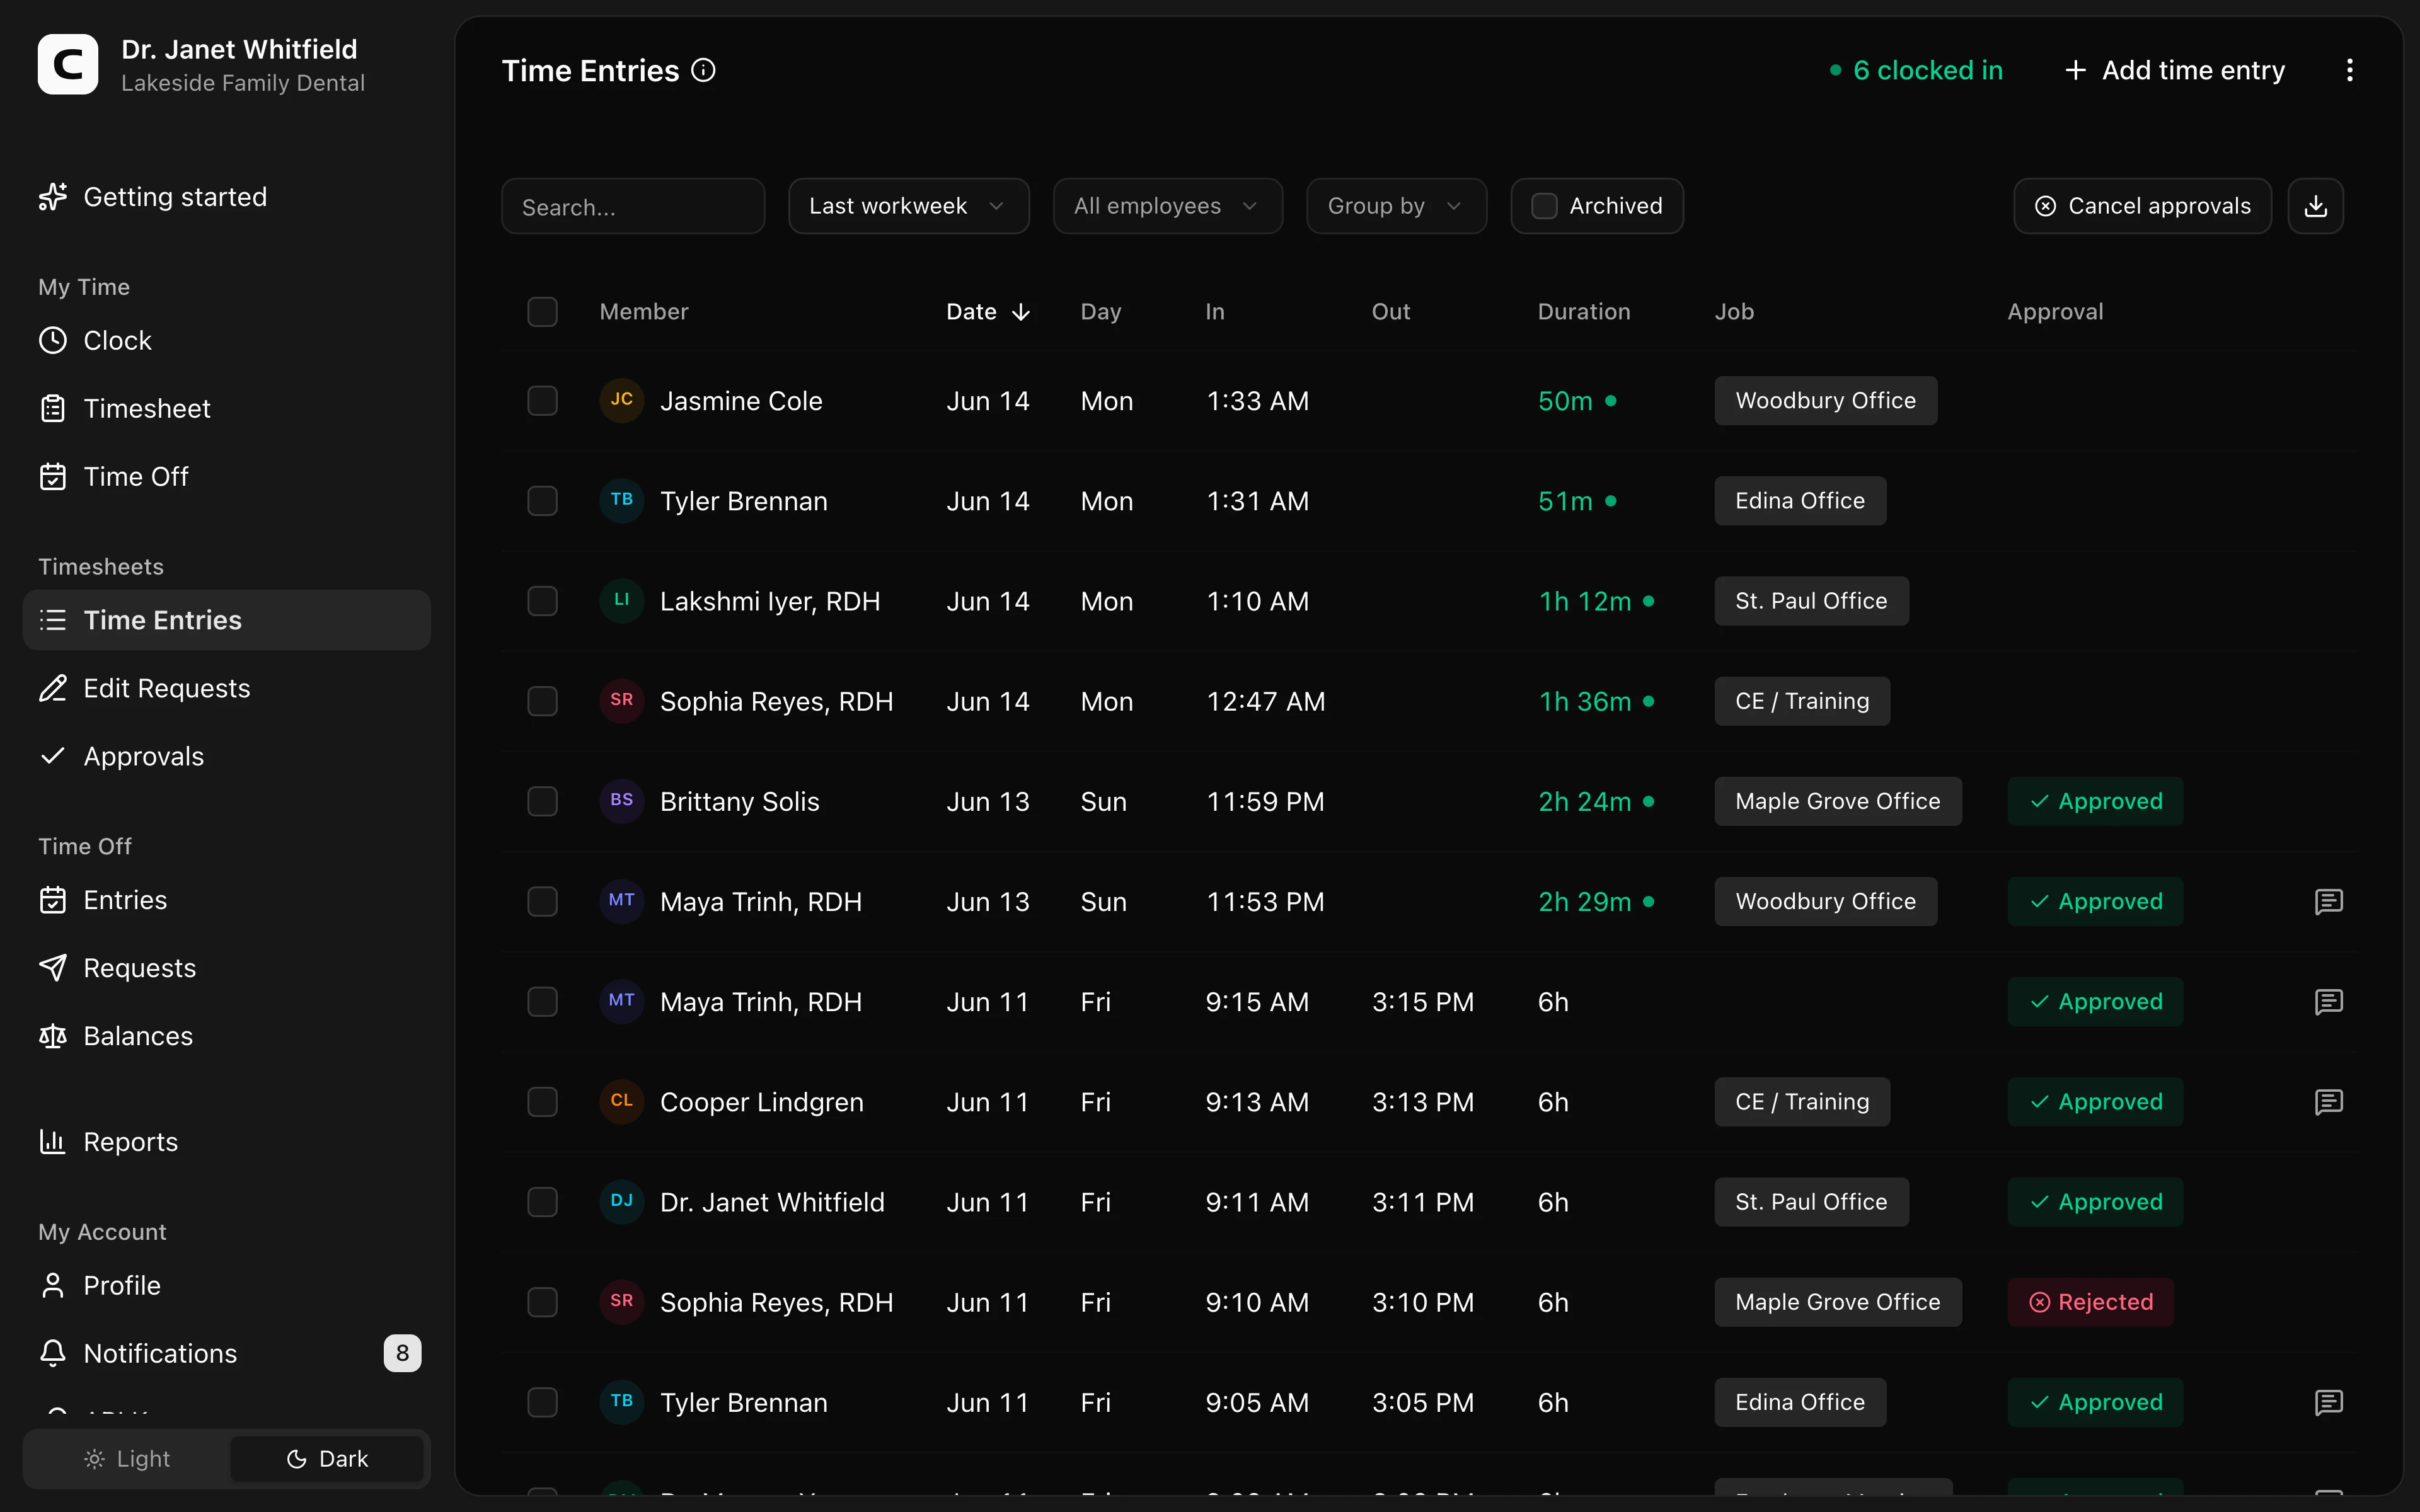Switch to Light theme
Screen dimensions: 2420x1512
pos(128,1459)
